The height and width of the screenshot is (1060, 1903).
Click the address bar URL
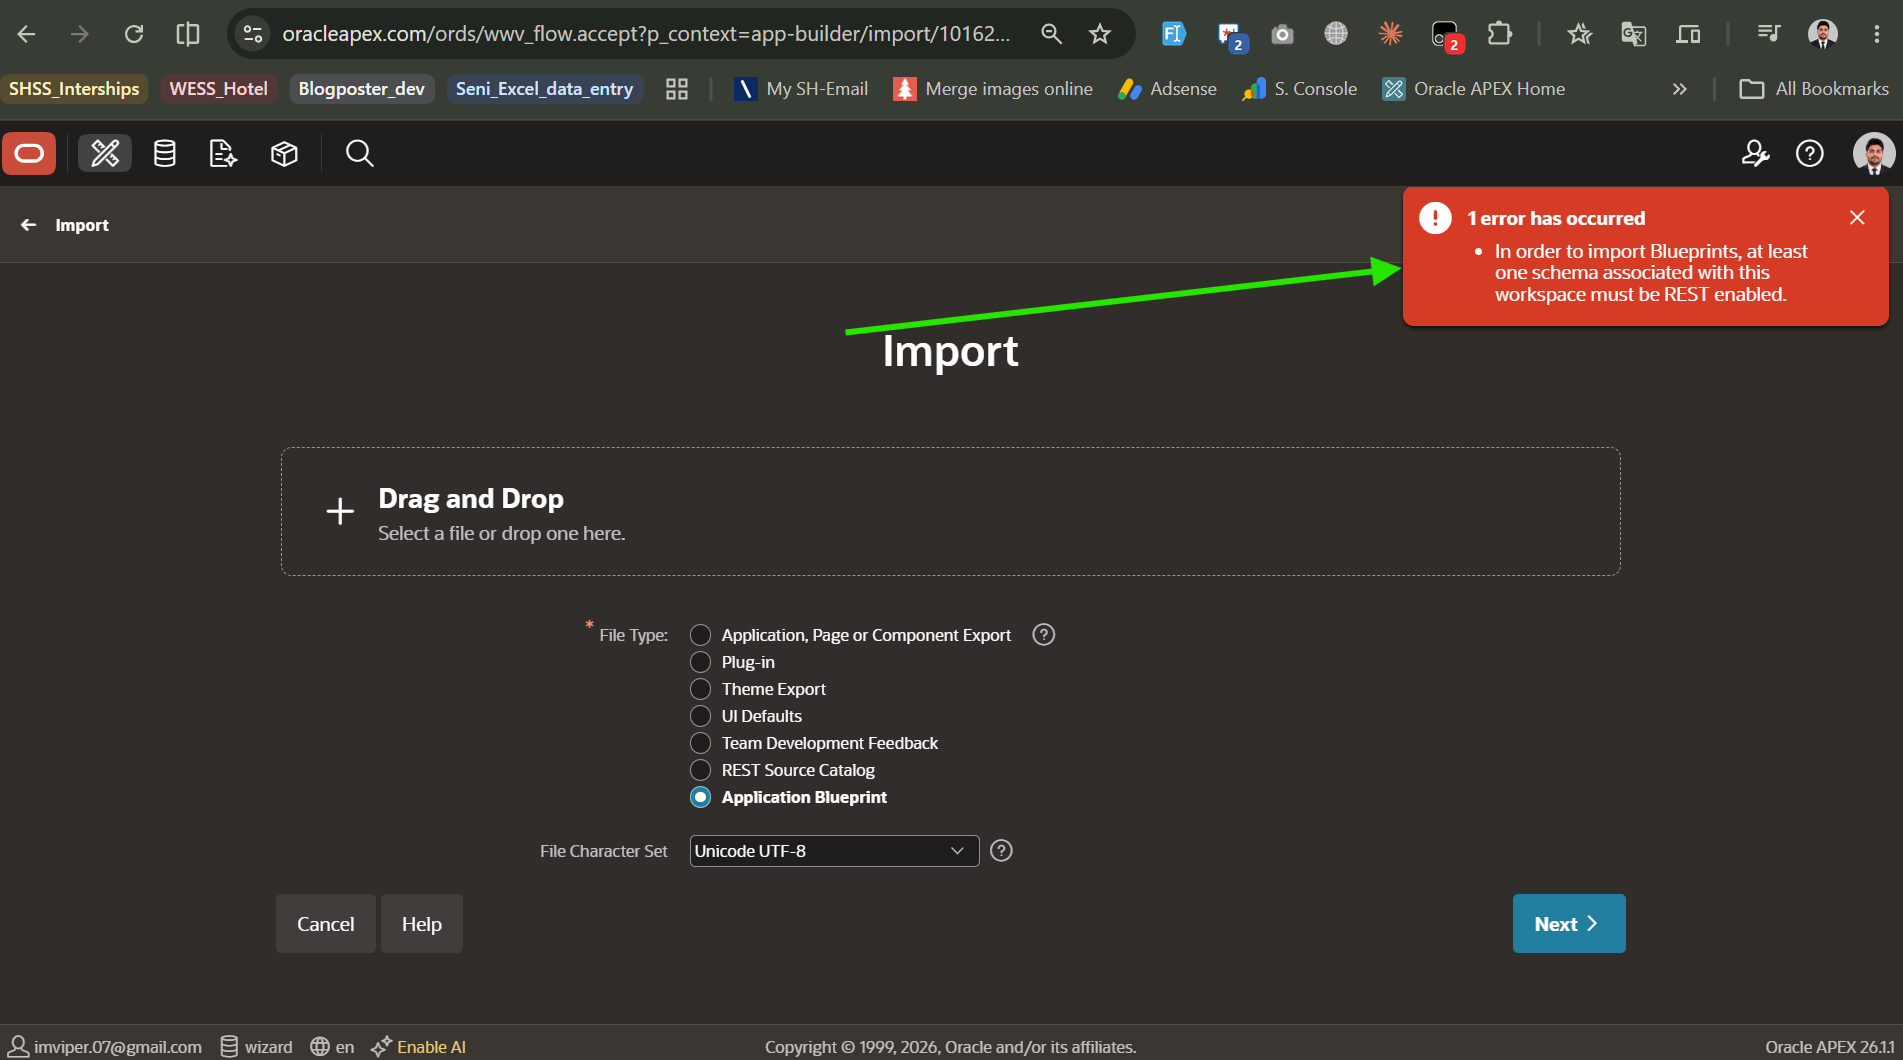coord(646,34)
